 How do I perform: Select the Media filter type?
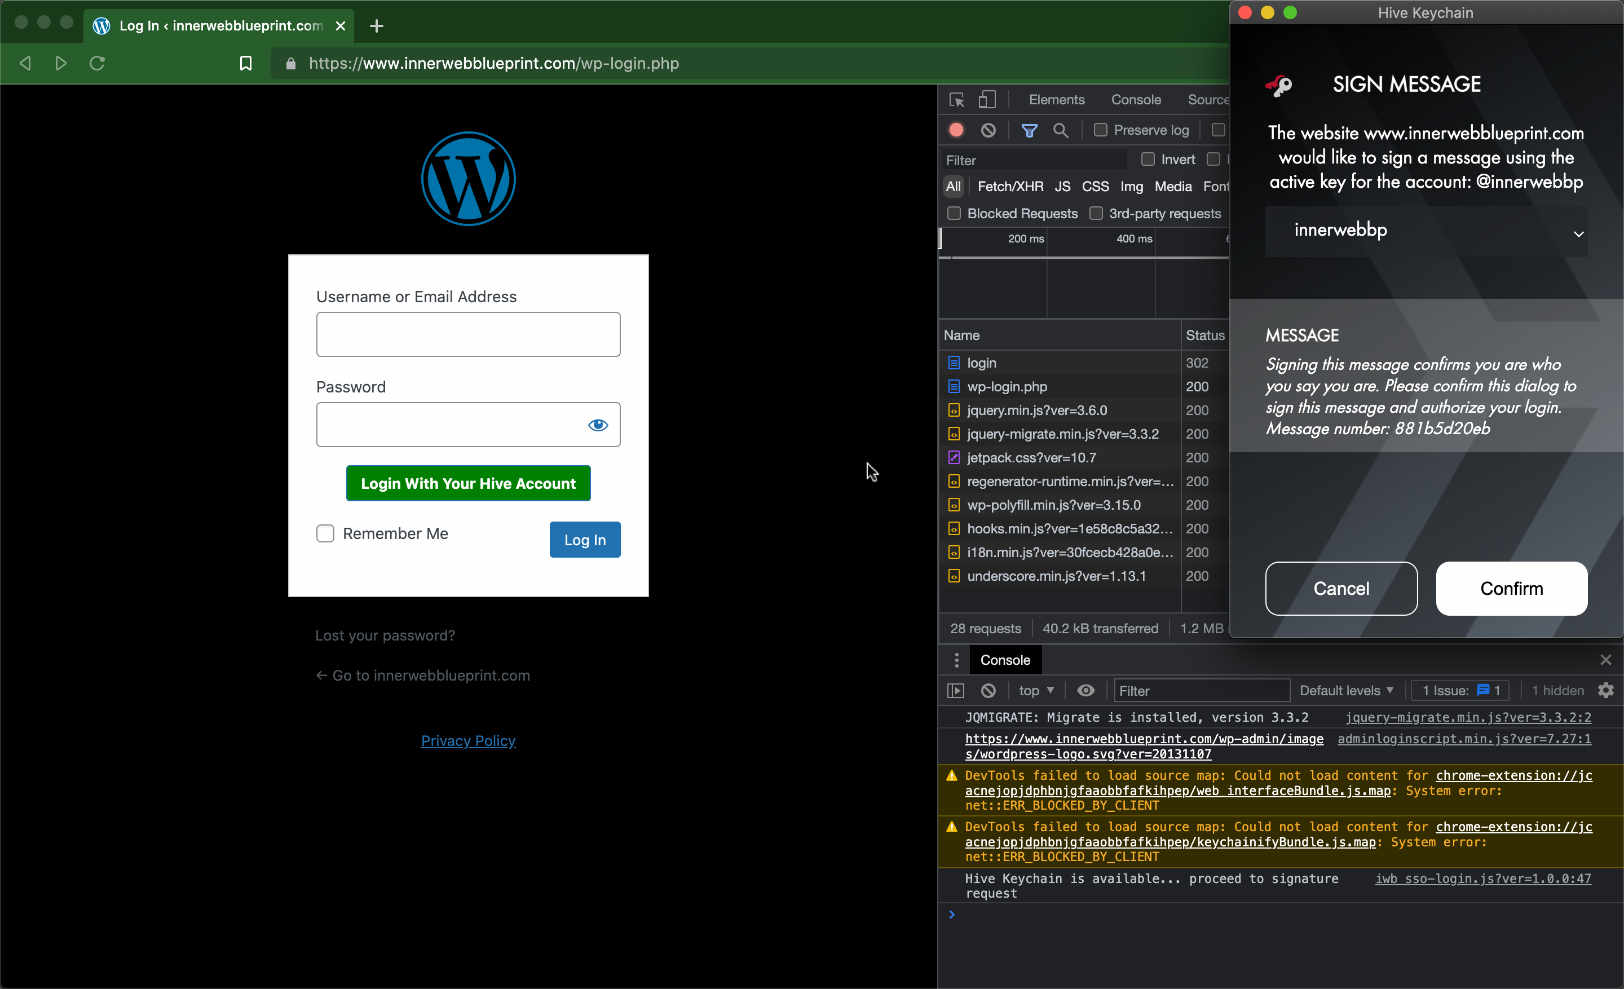click(1173, 187)
